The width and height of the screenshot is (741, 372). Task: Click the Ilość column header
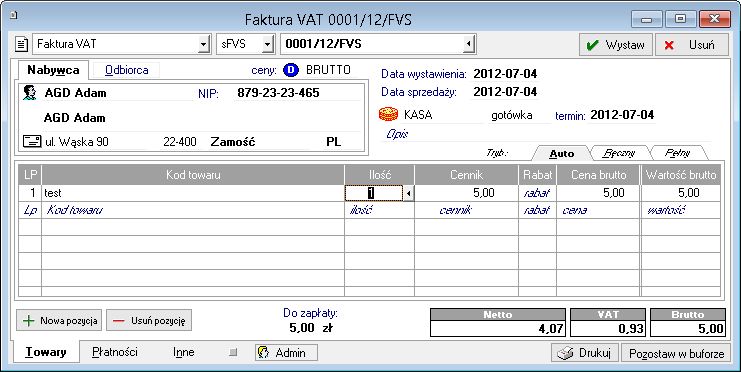(379, 175)
